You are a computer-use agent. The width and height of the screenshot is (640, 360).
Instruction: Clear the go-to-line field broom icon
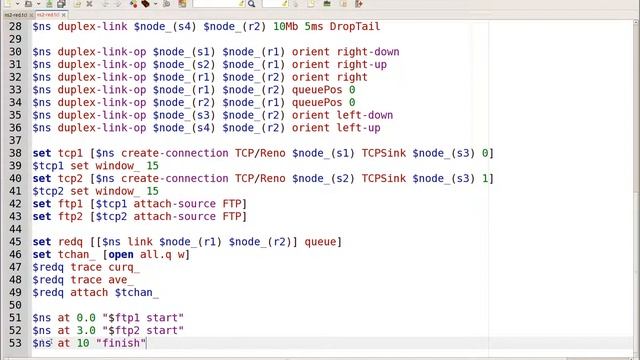(284, 4)
